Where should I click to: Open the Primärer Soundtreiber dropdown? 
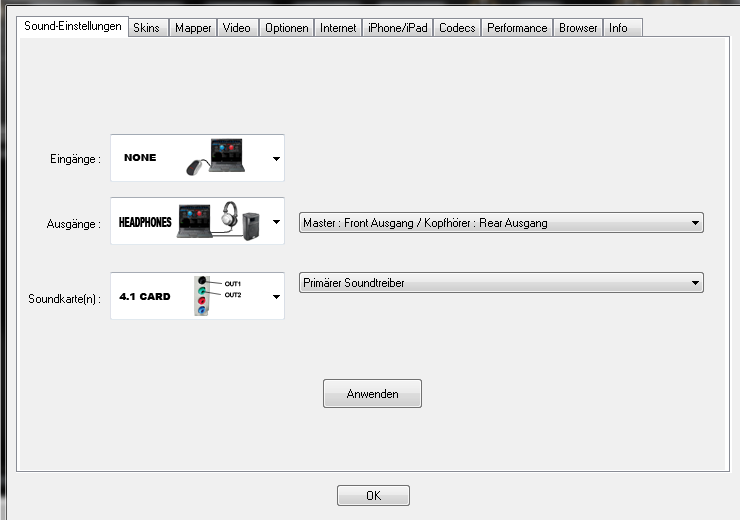coord(501,283)
